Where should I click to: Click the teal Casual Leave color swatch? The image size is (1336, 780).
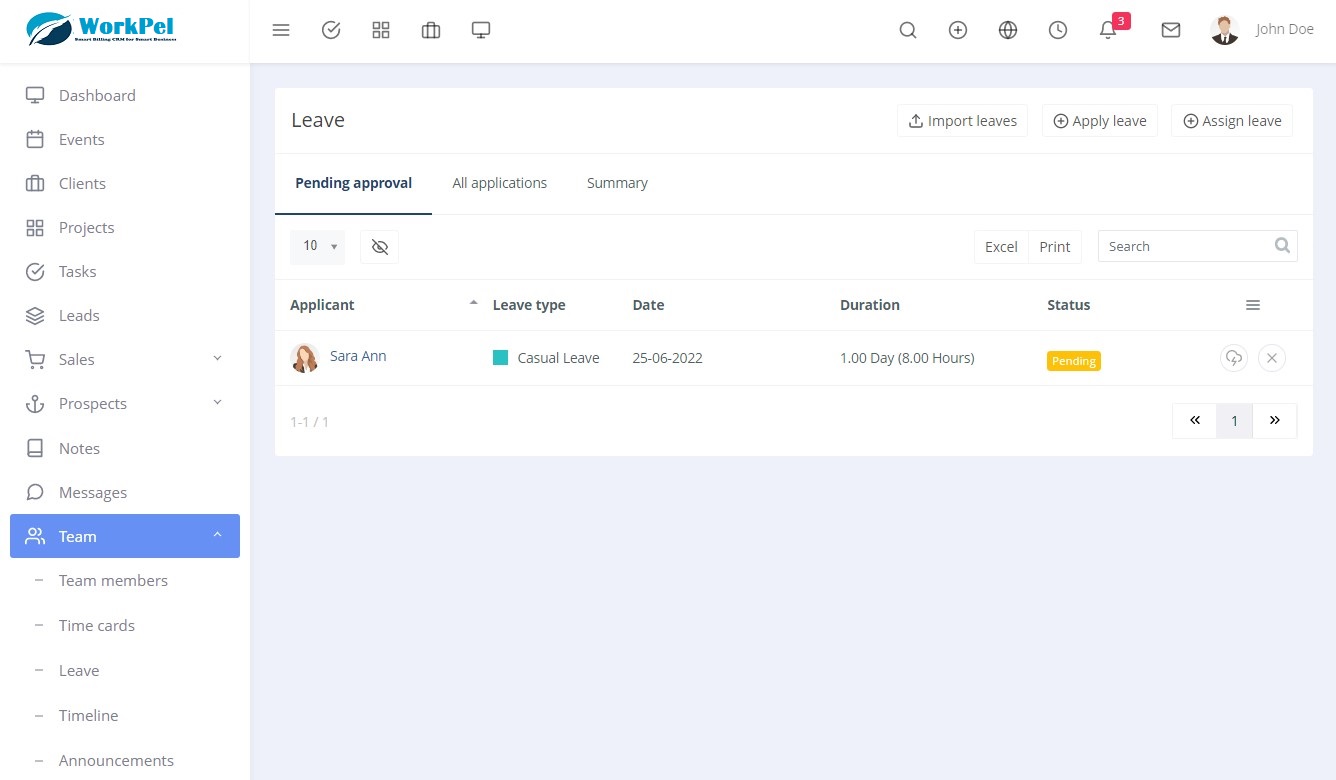501,358
